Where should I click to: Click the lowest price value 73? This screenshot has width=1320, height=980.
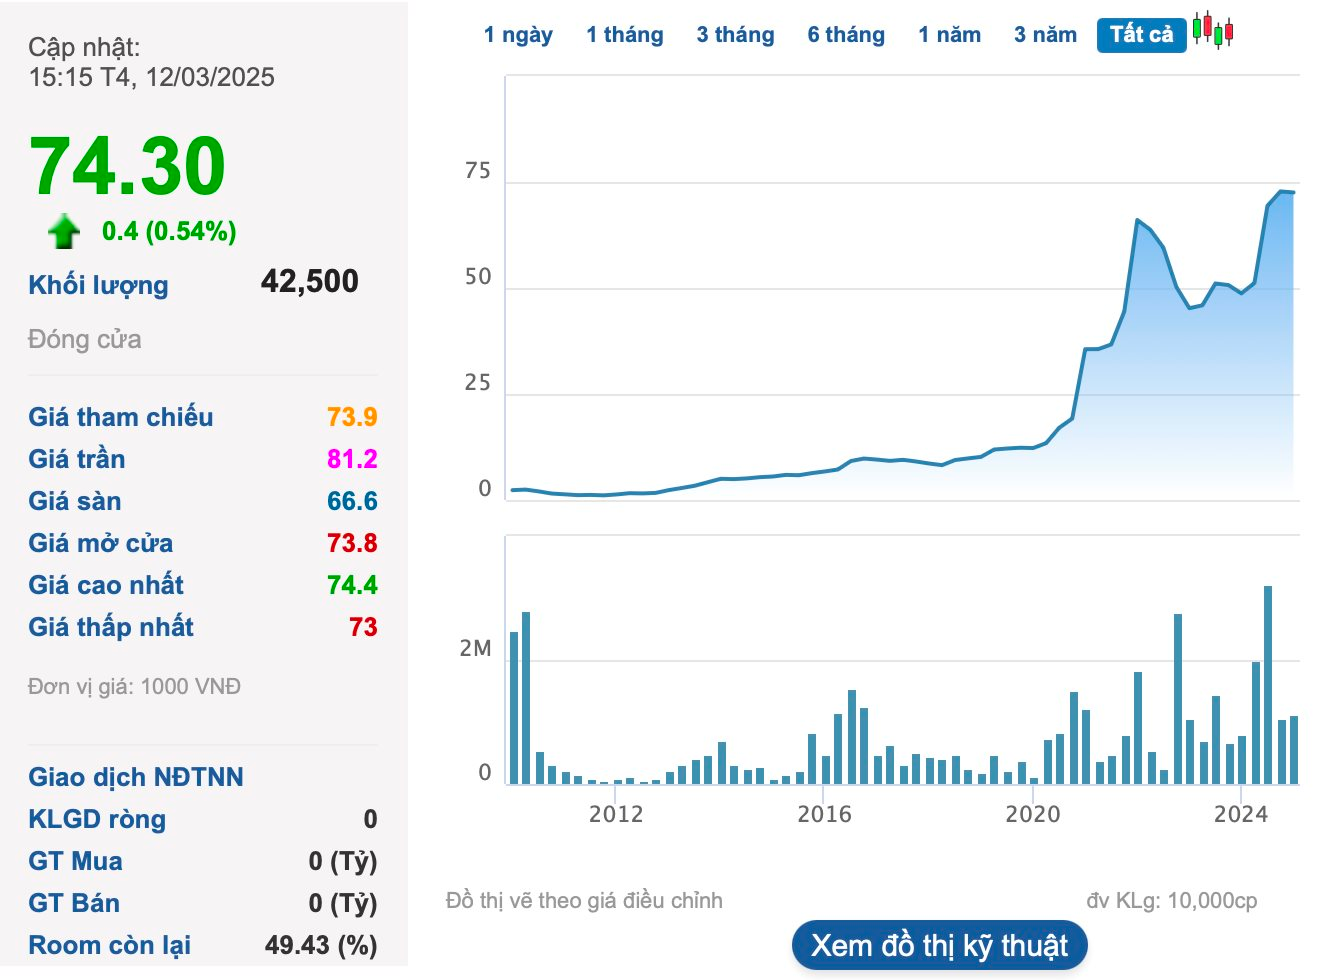point(363,627)
